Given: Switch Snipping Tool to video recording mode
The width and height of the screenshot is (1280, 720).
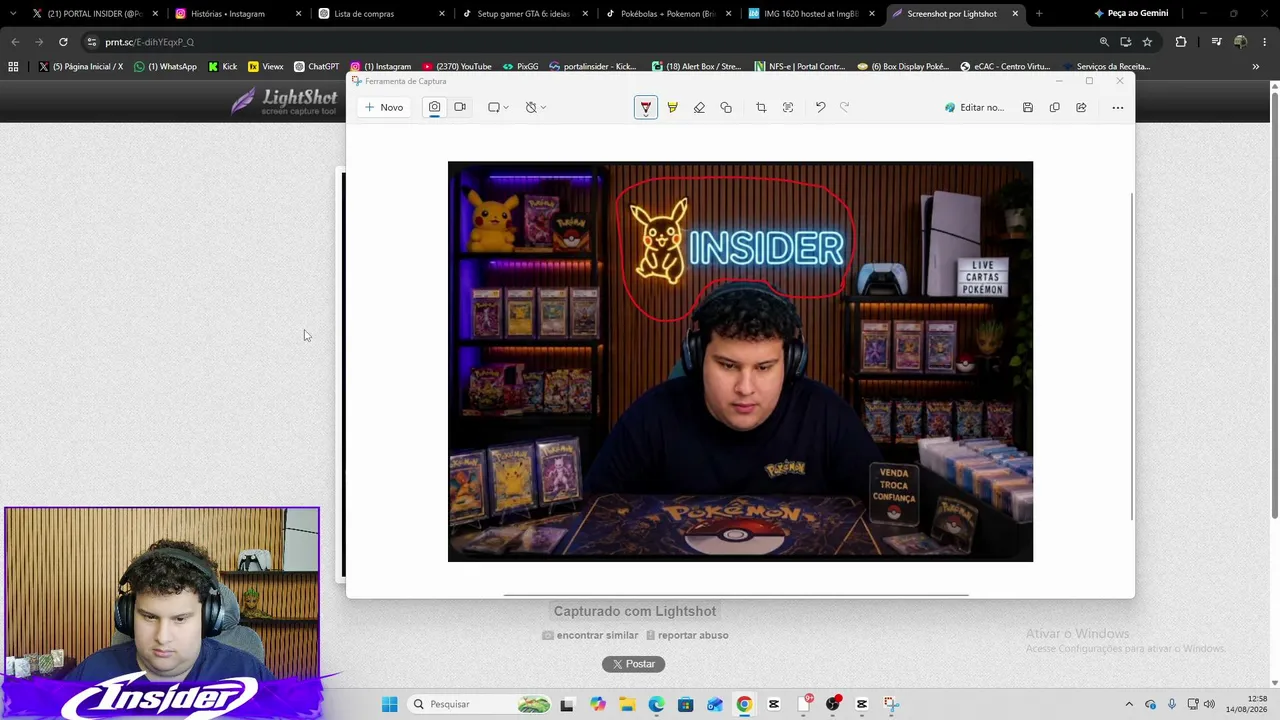Looking at the screenshot, I should point(460,107).
